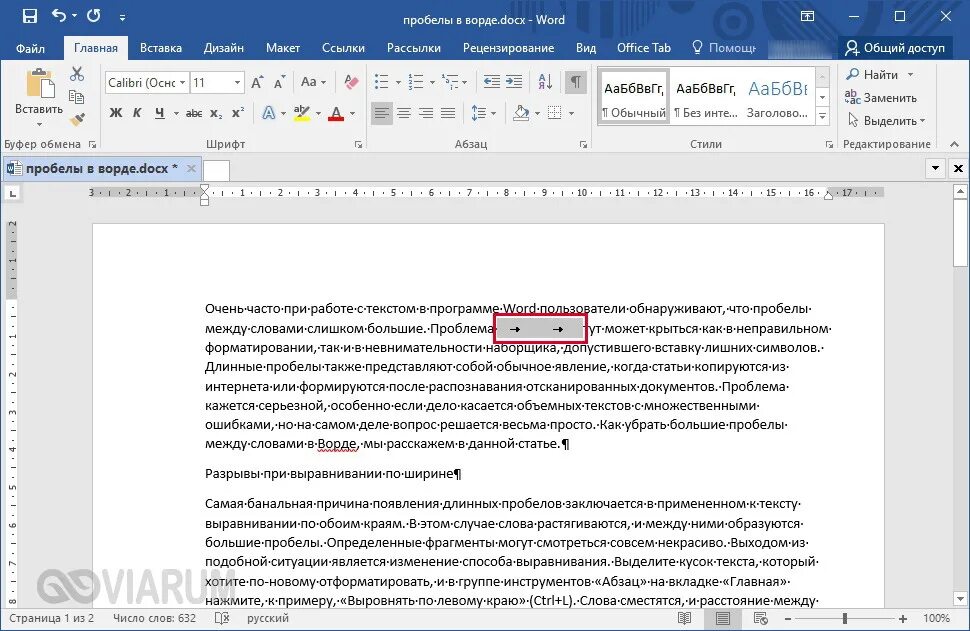Click the Заменить button
Image resolution: width=970 pixels, height=631 pixels.
(x=881, y=98)
